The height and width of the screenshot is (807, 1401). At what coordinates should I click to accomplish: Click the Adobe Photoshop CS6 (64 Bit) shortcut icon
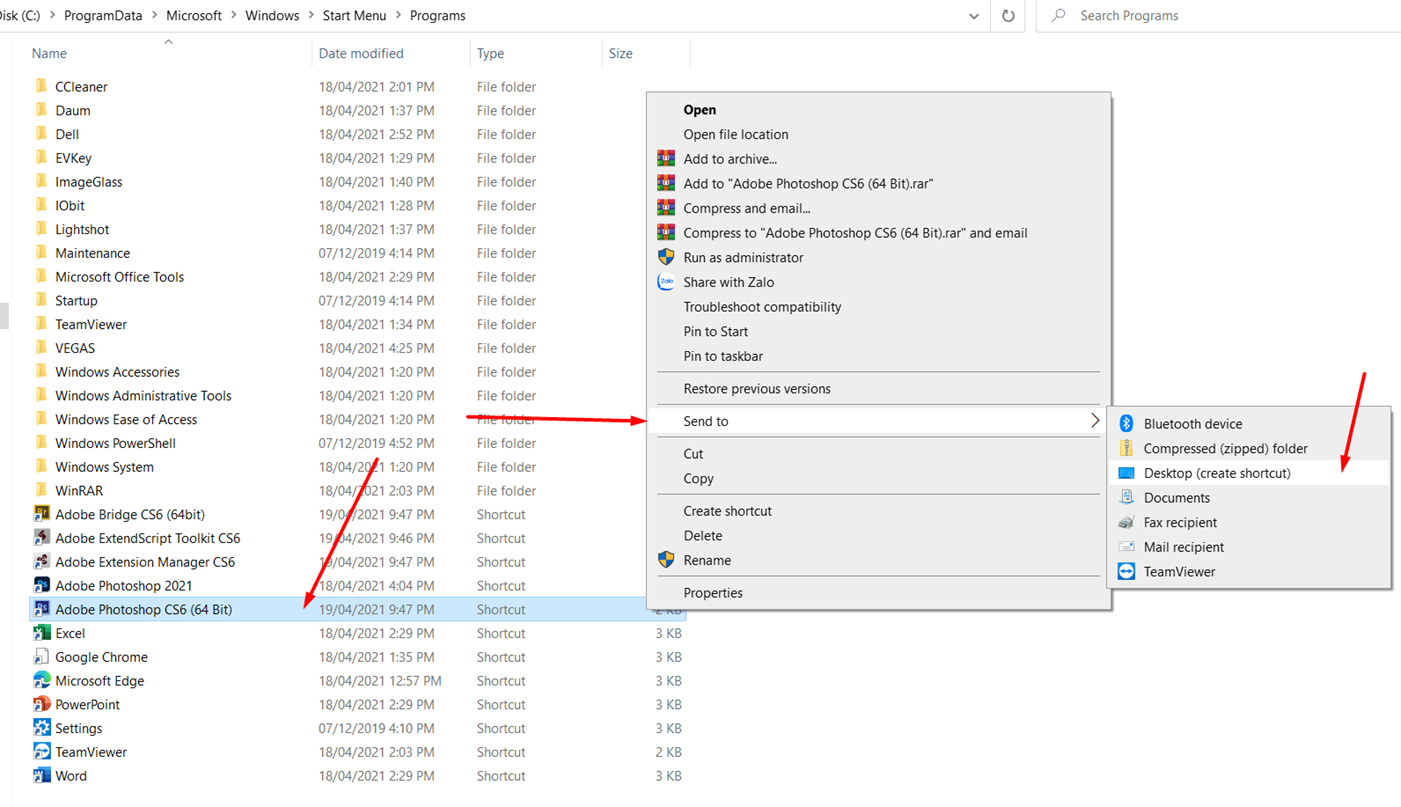click(41, 609)
